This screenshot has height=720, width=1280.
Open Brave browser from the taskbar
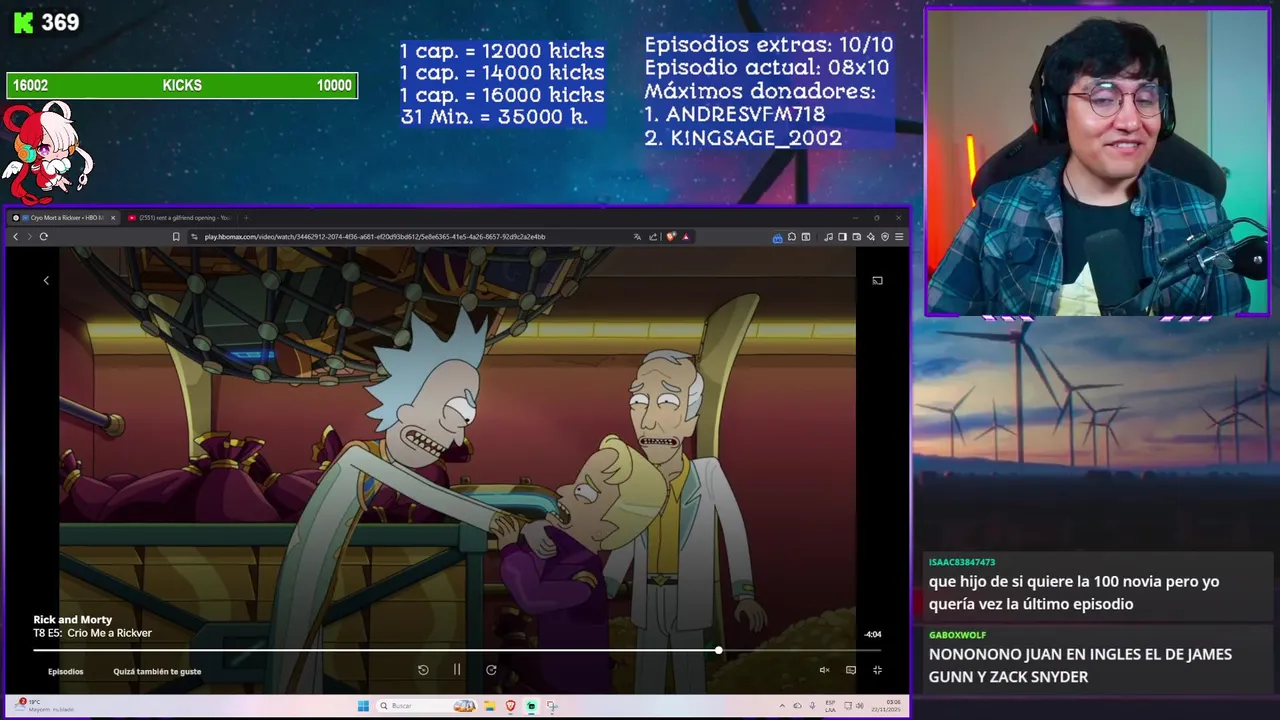tap(511, 706)
